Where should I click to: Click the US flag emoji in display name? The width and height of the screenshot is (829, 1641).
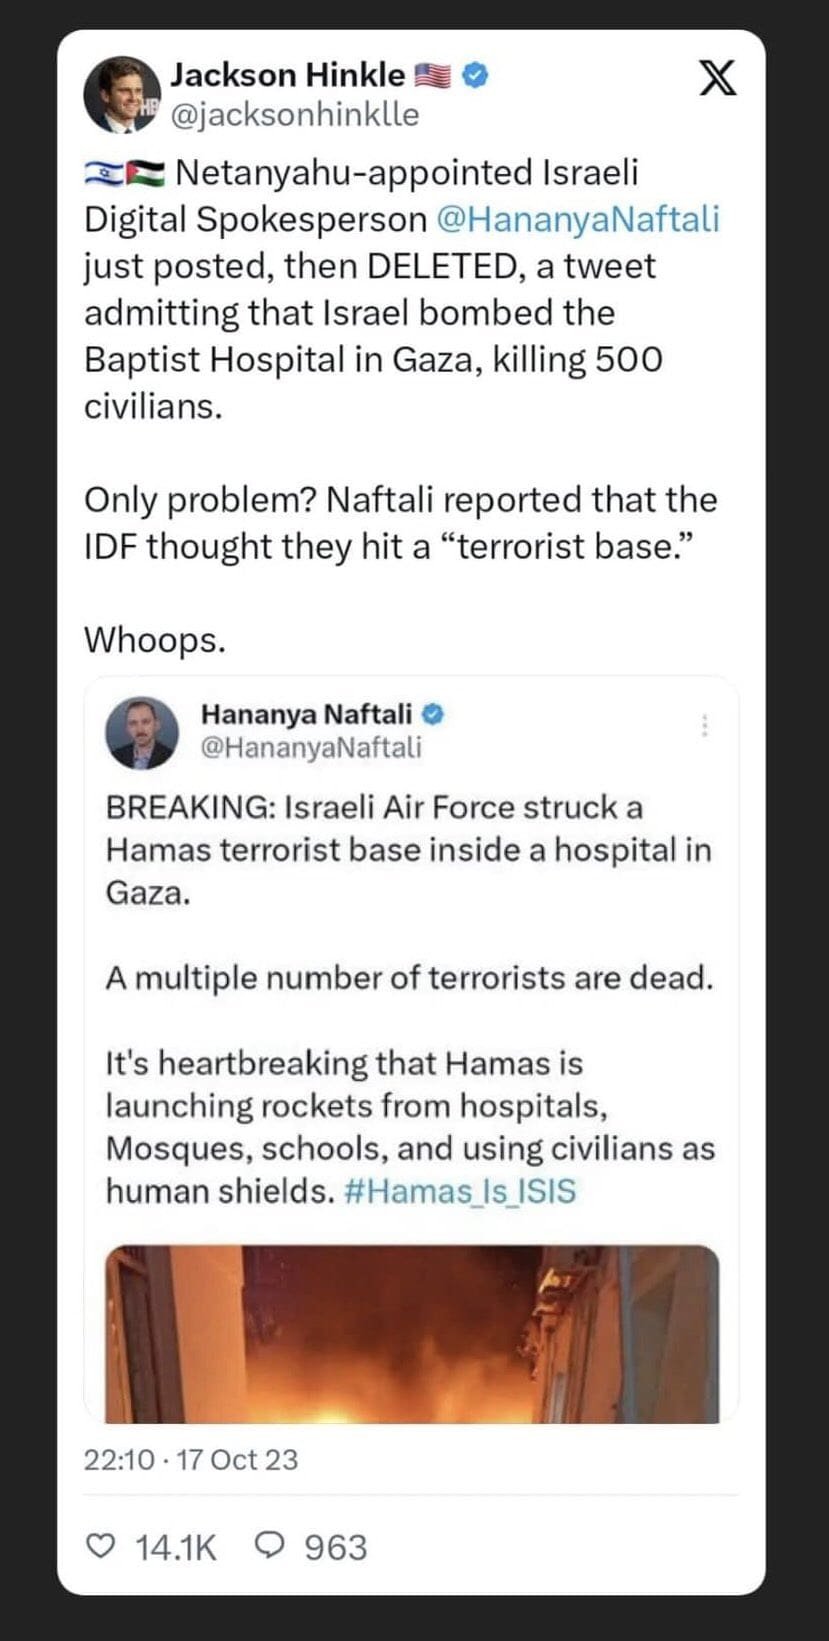point(430,73)
